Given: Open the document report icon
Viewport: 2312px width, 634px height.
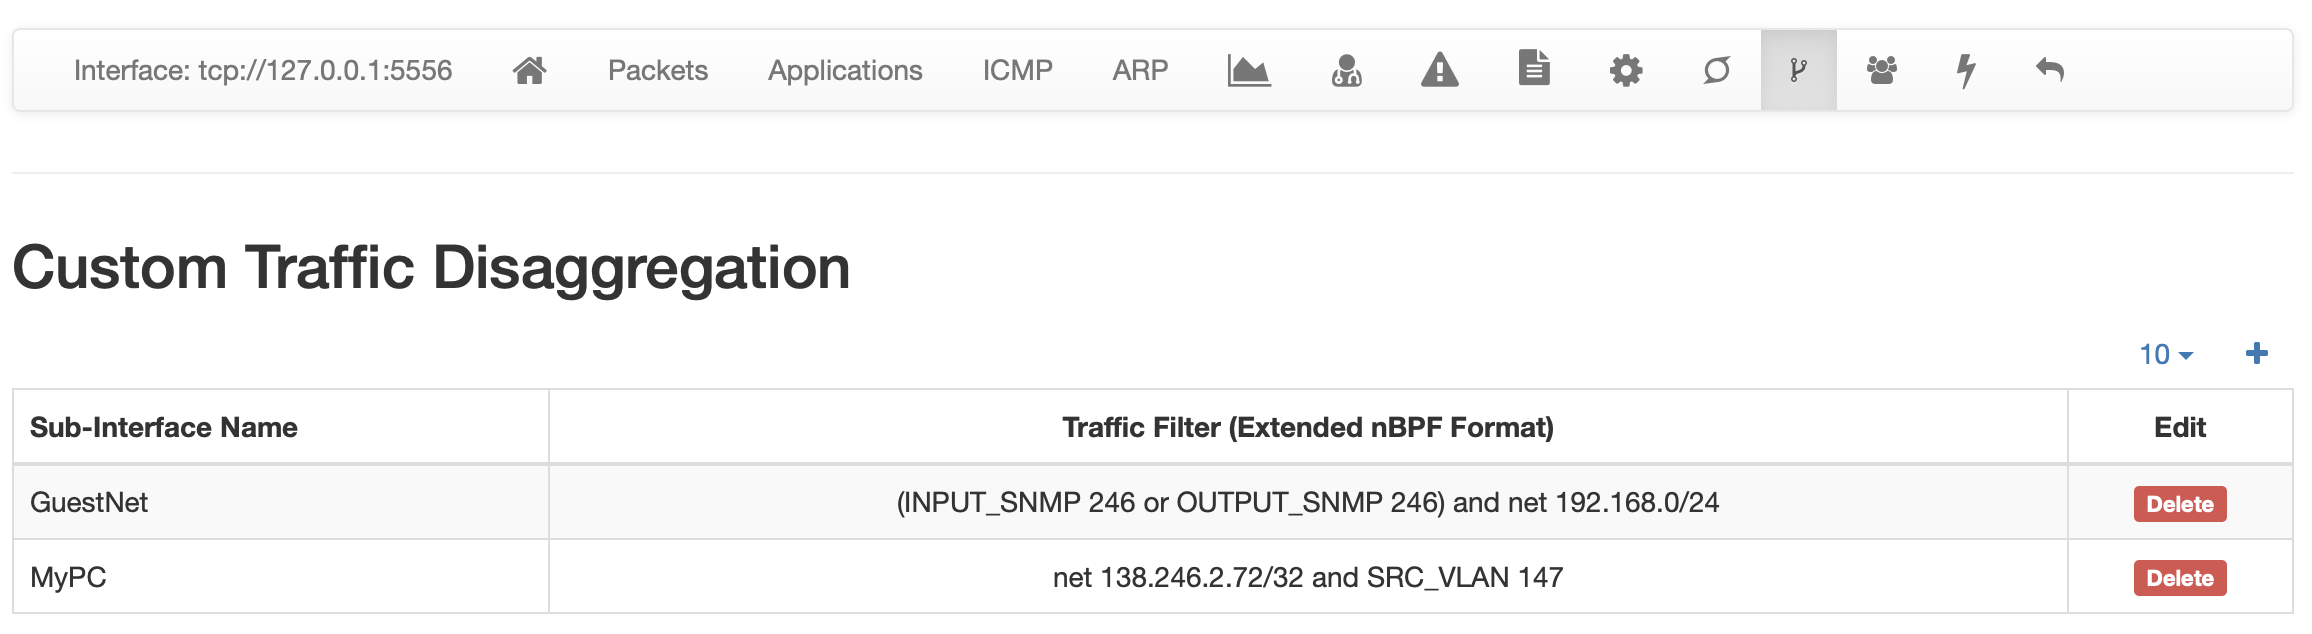Looking at the screenshot, I should tap(1534, 68).
